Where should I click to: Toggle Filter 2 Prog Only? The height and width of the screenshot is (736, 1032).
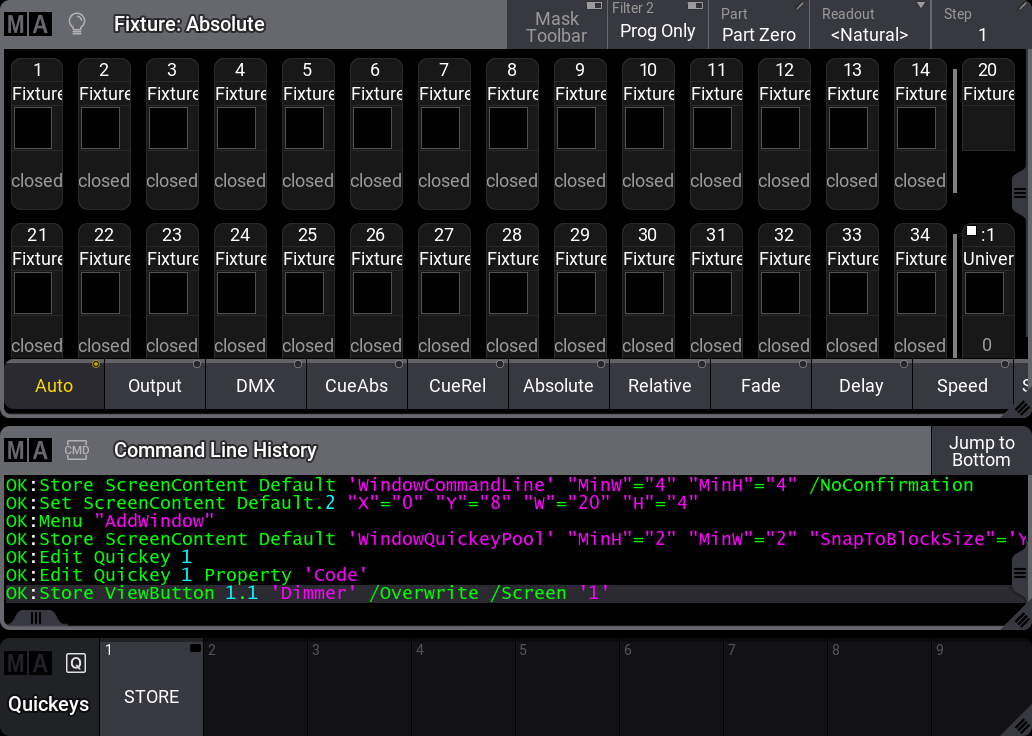657,26
